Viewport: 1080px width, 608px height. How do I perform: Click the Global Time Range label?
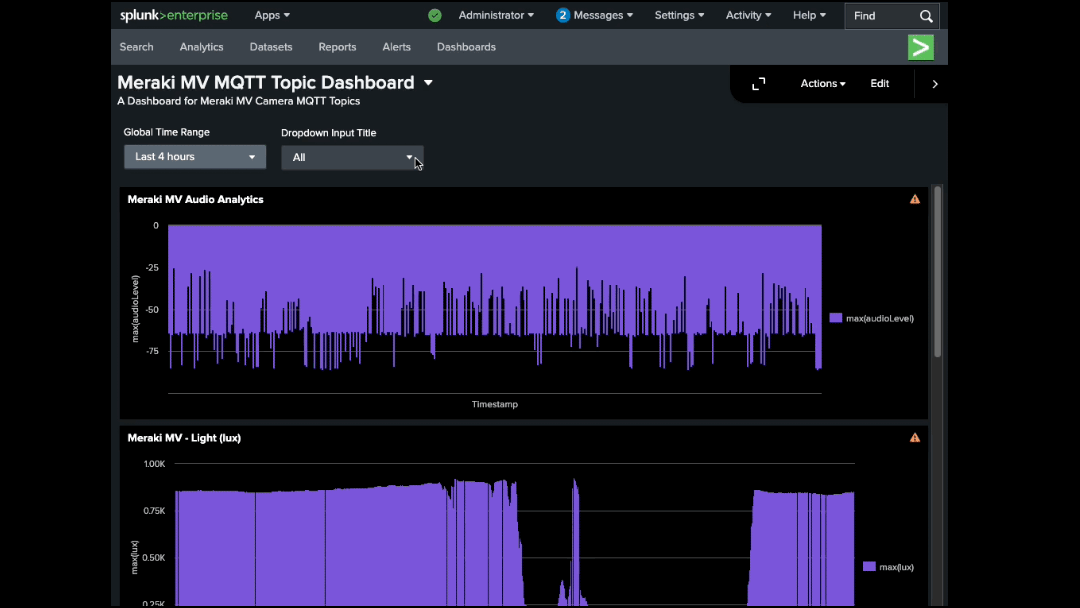click(167, 132)
